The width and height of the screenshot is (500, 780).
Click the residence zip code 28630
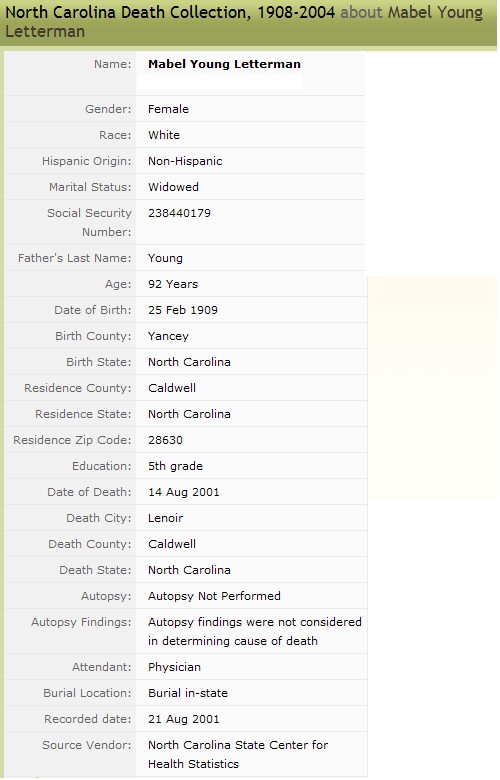tap(165, 440)
